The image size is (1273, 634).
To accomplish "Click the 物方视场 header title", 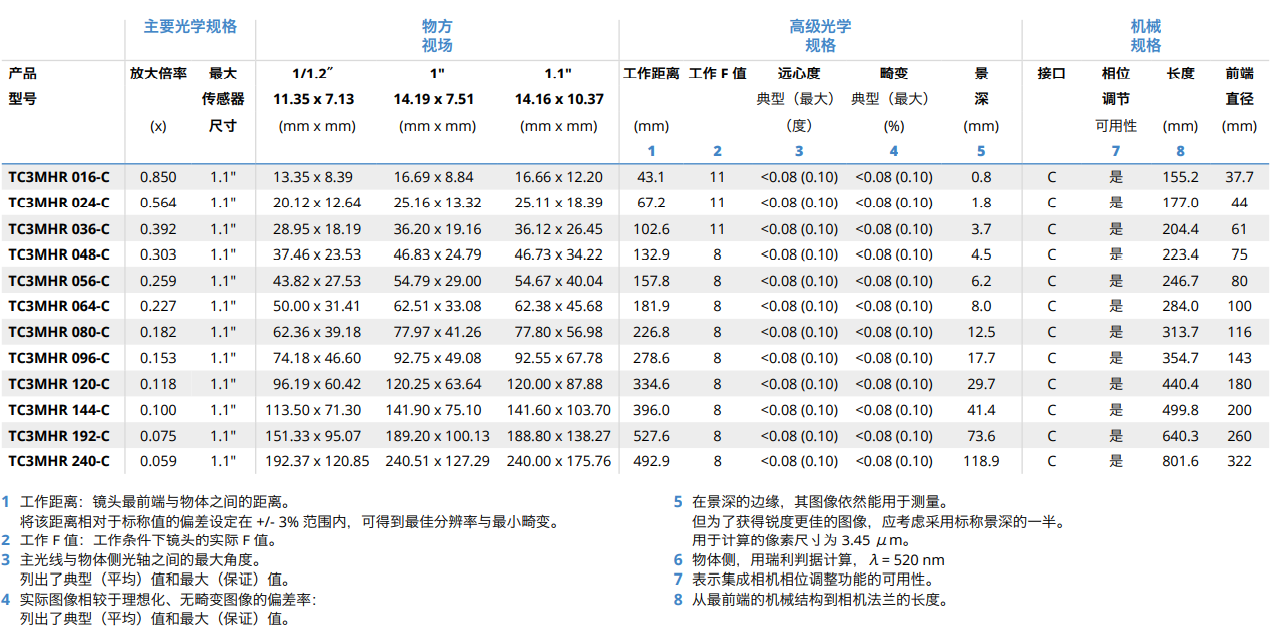I will [x=437, y=36].
